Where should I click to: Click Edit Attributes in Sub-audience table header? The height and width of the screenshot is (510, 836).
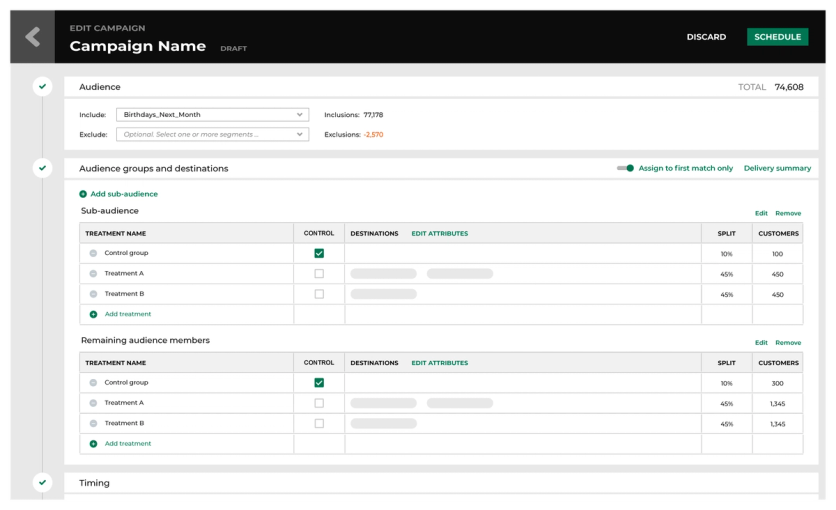point(439,233)
